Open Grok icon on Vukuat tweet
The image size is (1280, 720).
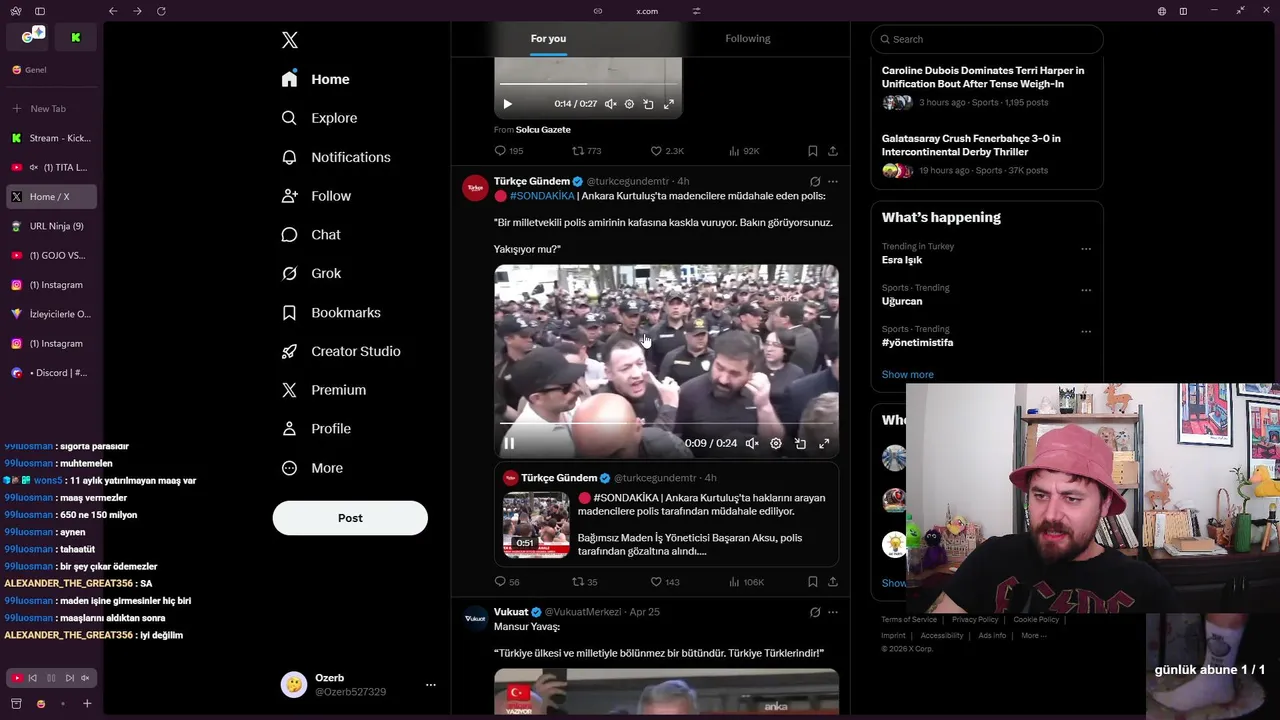(815, 612)
